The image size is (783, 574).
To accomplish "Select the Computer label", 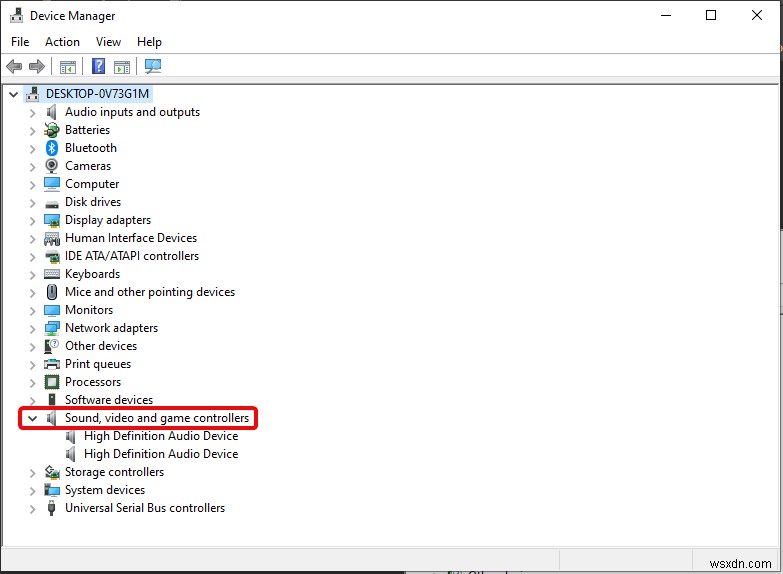I will pos(92,184).
